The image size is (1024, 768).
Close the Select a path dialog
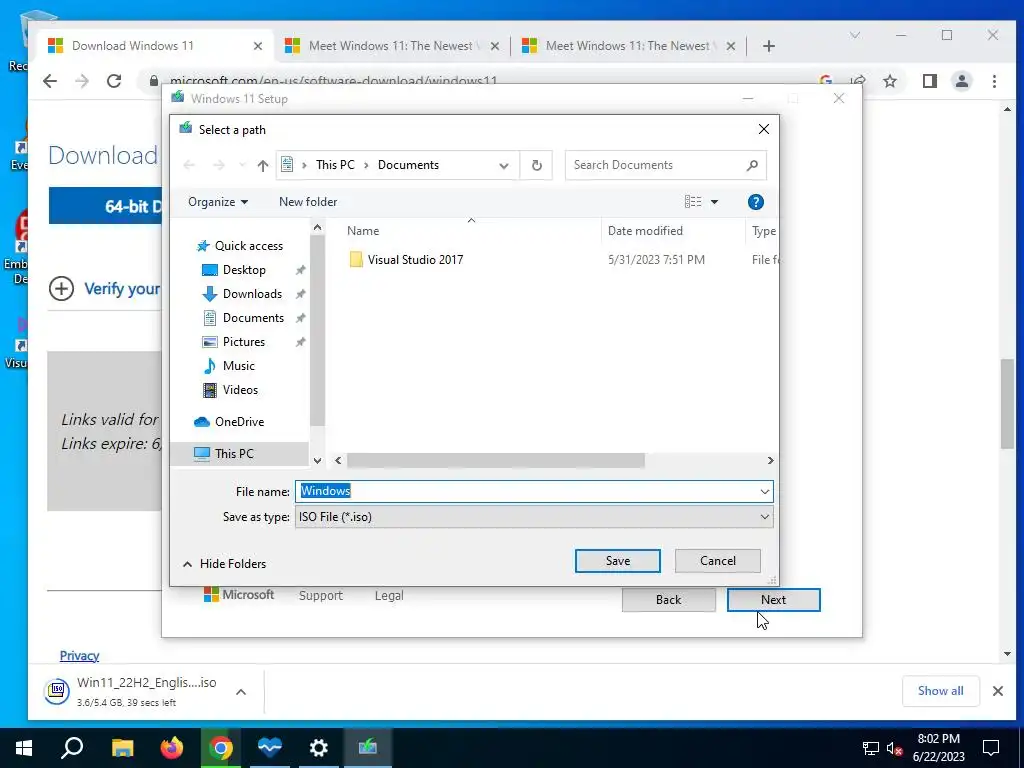pos(763,129)
